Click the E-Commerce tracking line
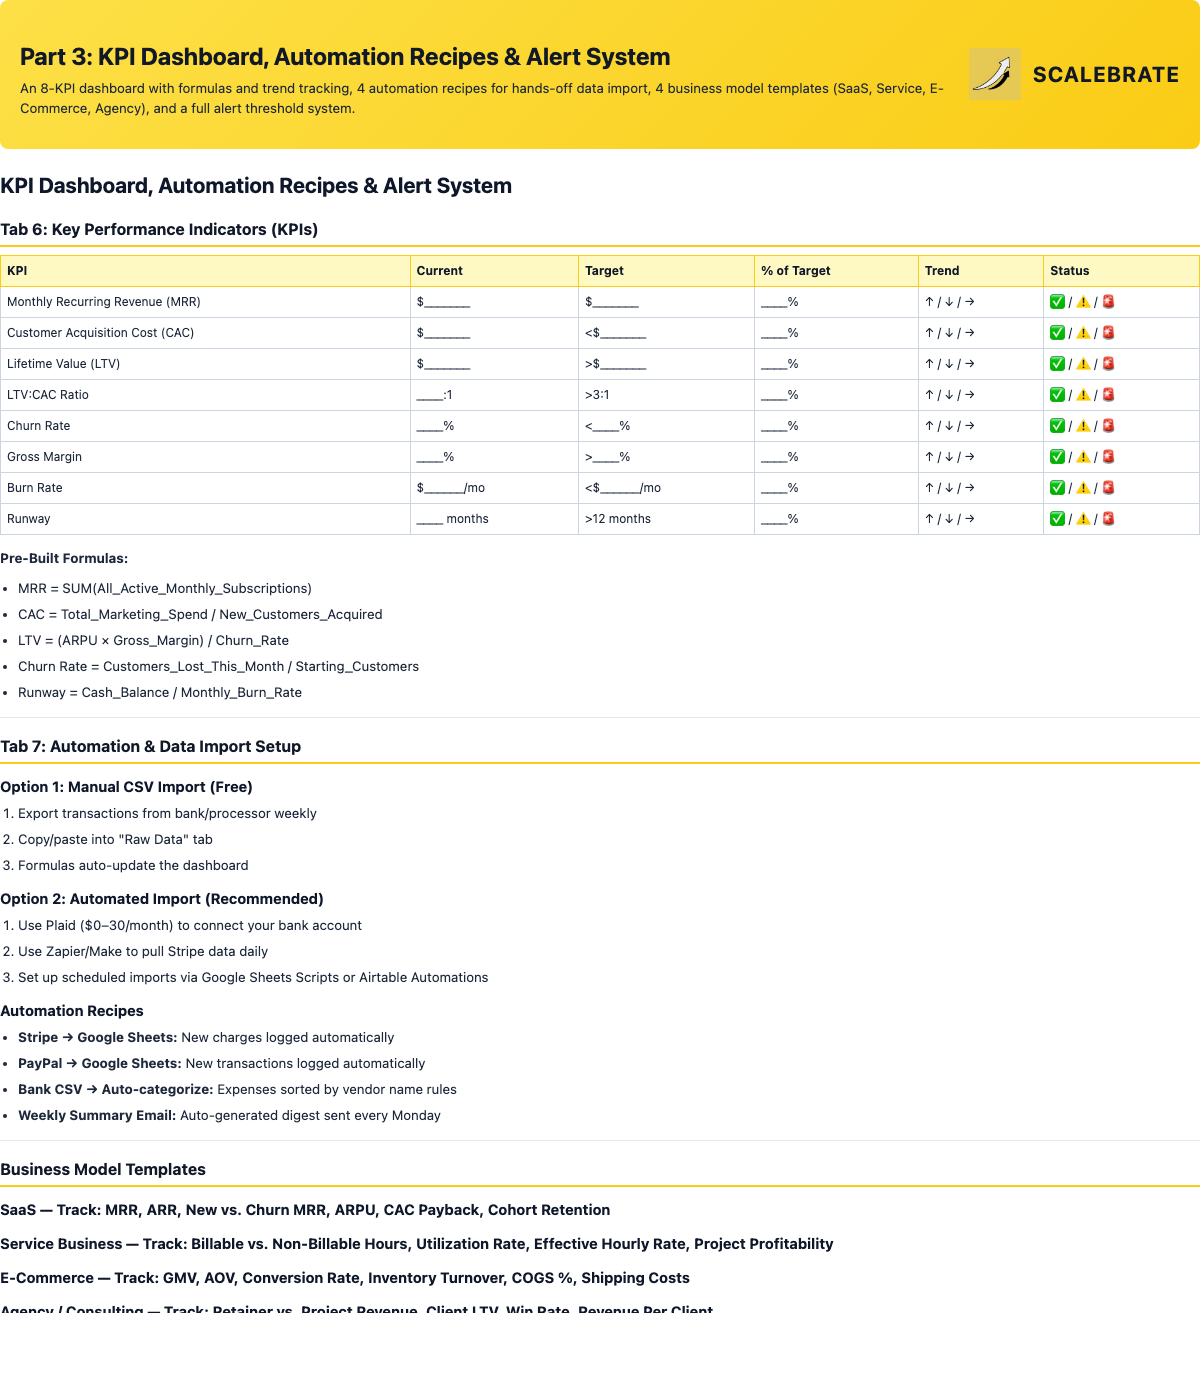Viewport: 1200px width, 1400px height. (345, 1278)
